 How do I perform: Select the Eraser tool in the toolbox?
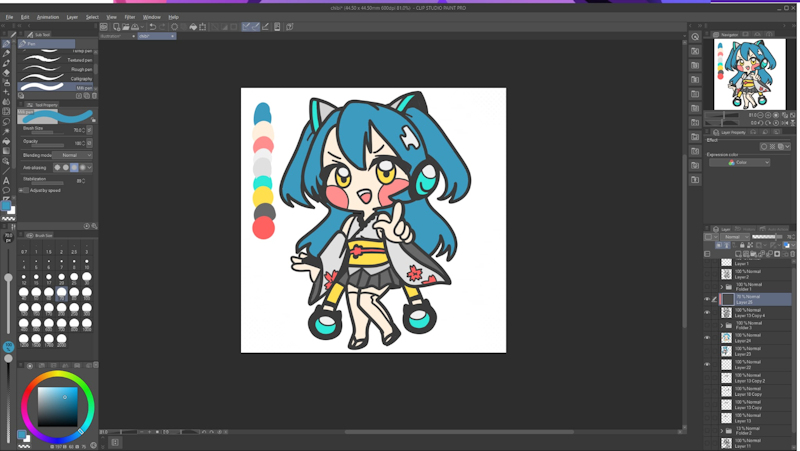[6, 73]
